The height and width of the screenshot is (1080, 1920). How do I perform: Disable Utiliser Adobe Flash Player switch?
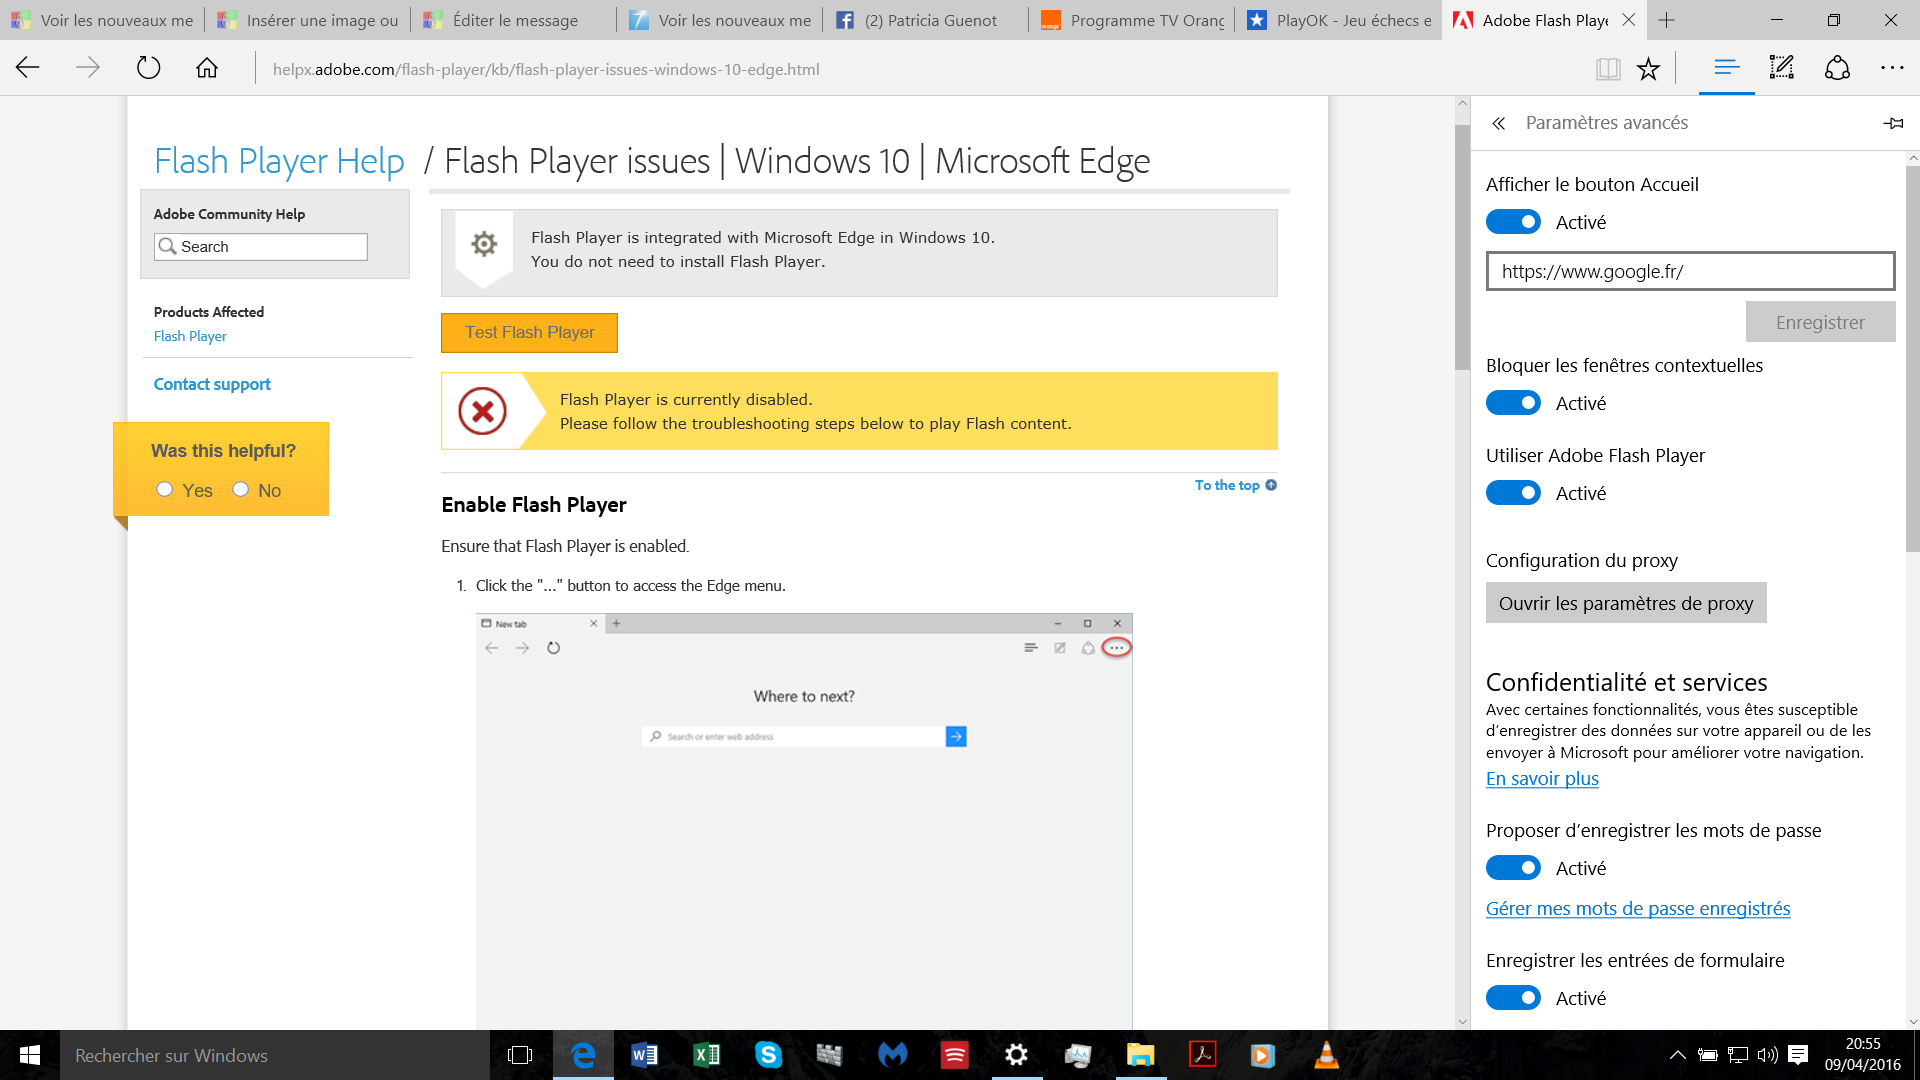[x=1513, y=493]
